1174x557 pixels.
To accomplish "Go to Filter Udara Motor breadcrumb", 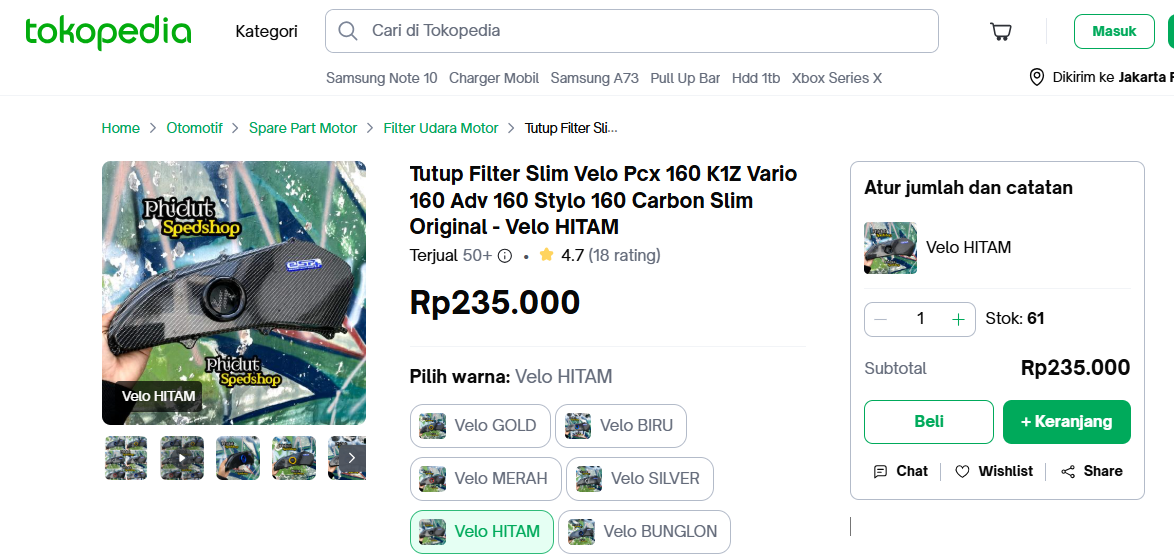I will tap(441, 128).
